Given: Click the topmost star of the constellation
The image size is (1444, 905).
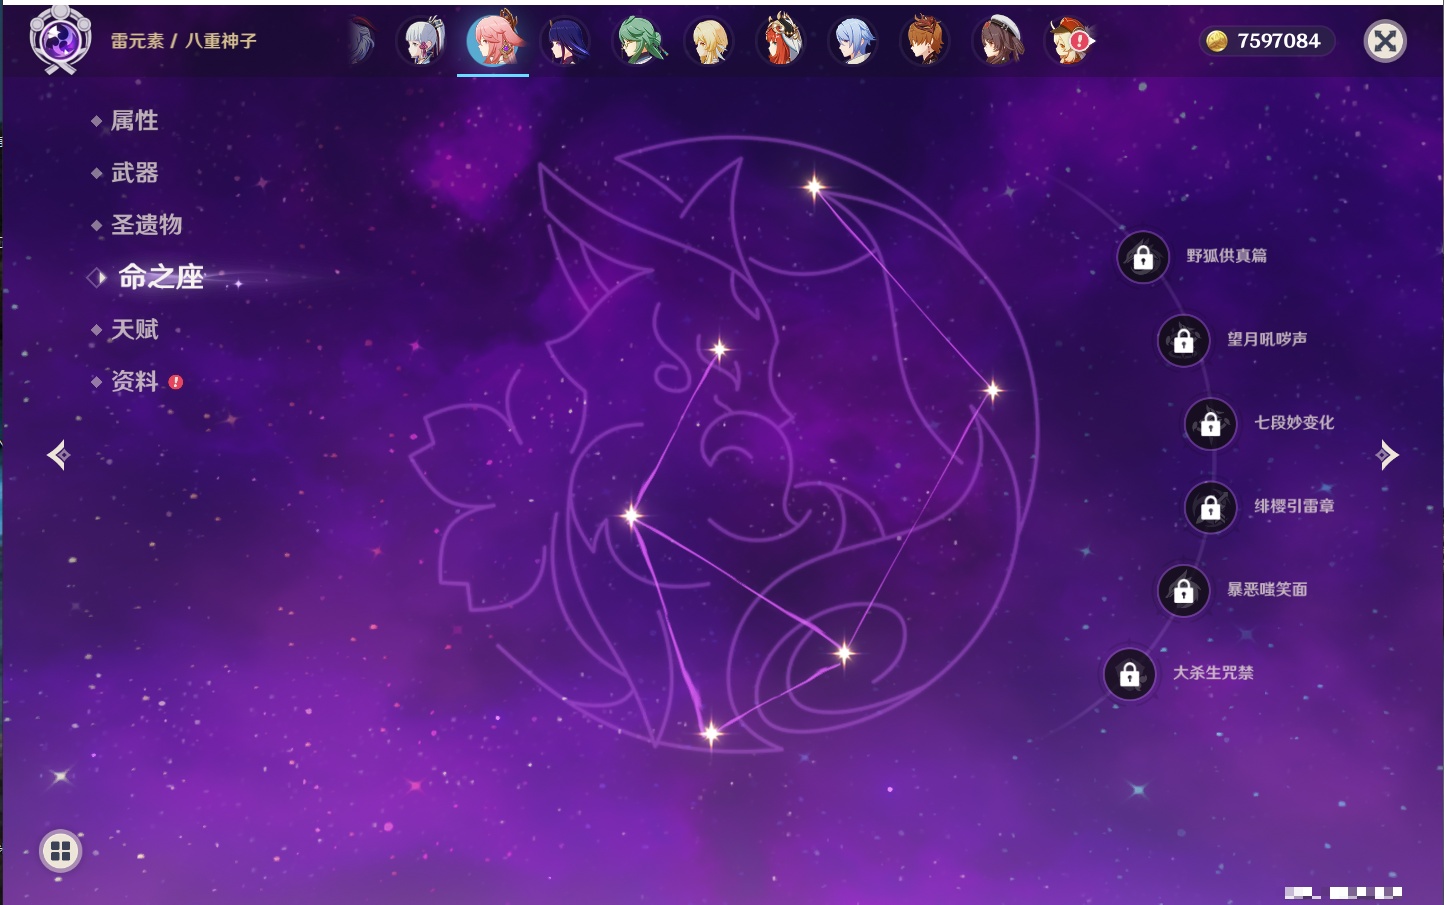Looking at the screenshot, I should click(815, 186).
